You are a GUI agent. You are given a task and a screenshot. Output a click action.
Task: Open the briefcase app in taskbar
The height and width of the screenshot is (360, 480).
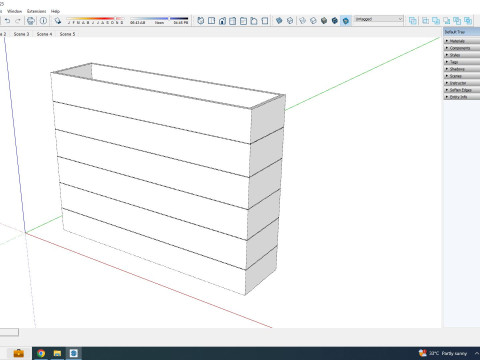coord(19,353)
